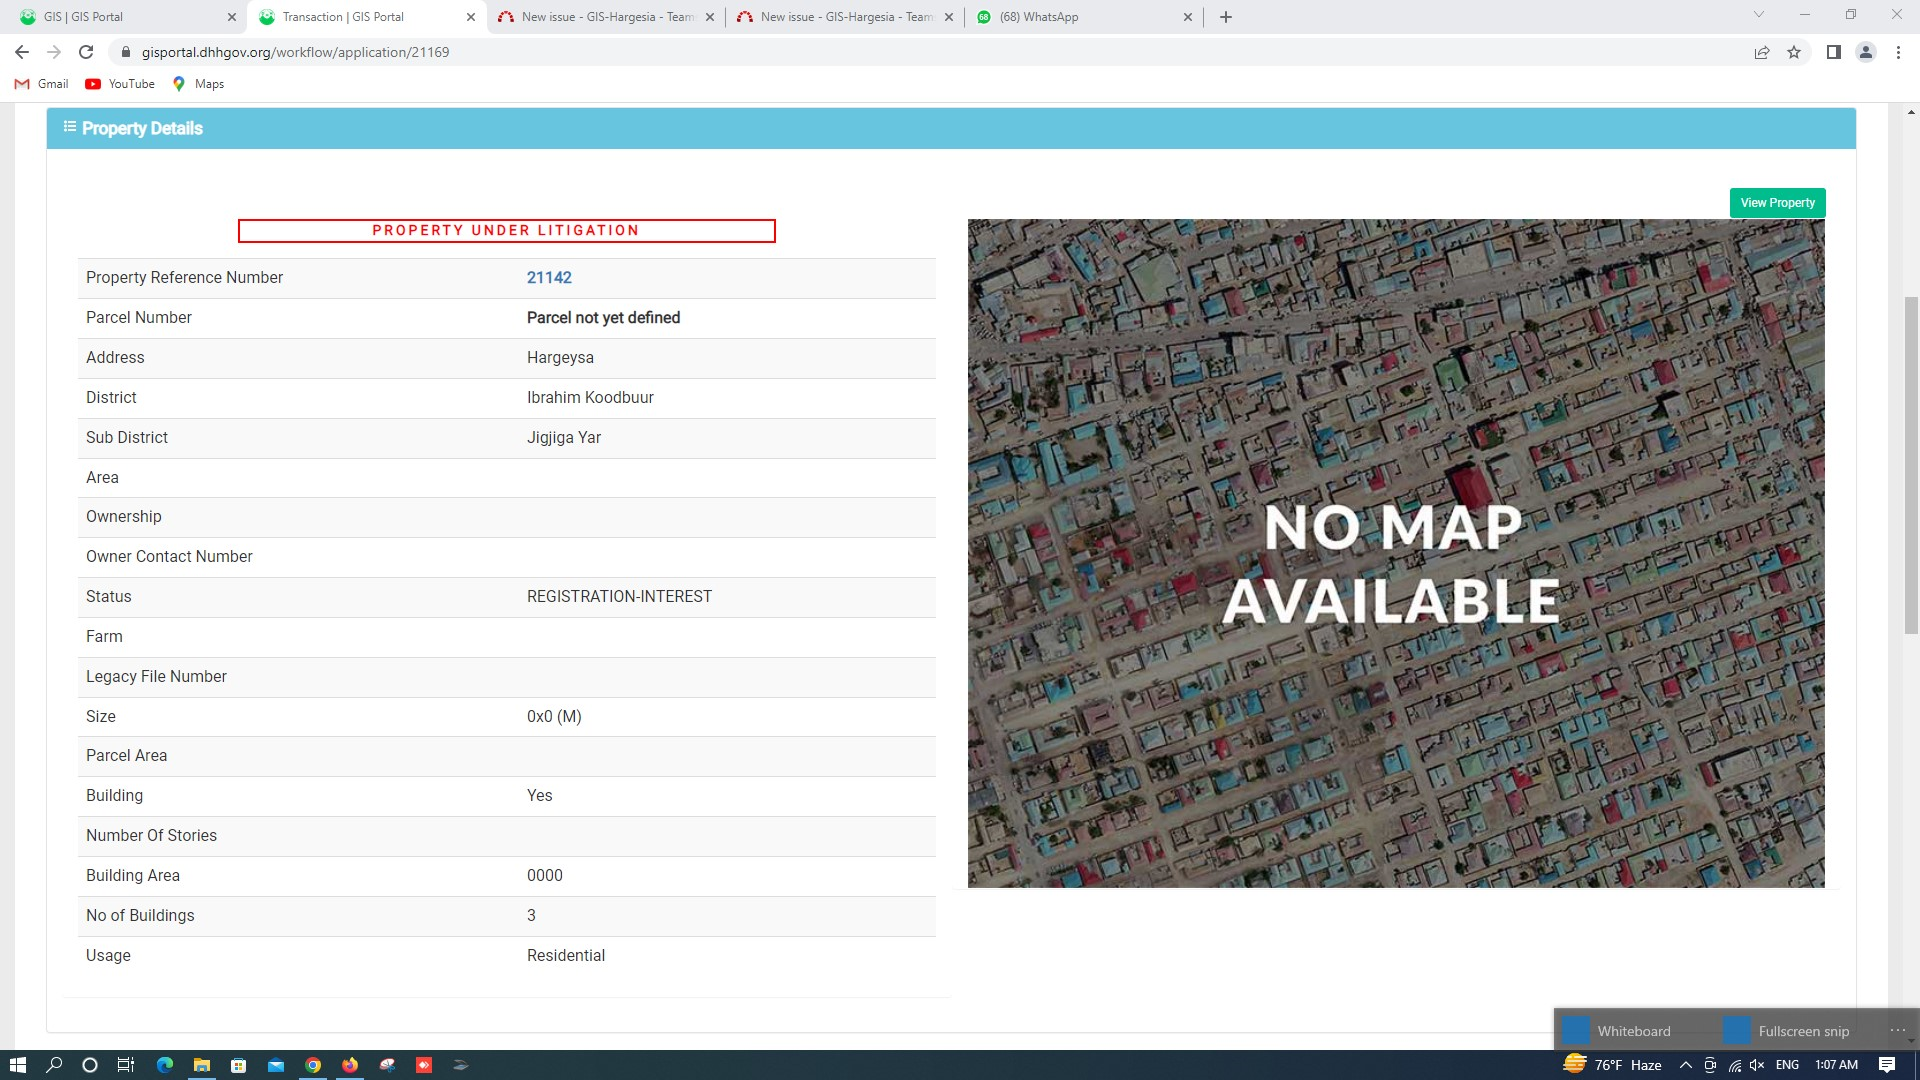The height and width of the screenshot is (1080, 1920).
Task: Click the address bar URL
Action: tap(296, 52)
